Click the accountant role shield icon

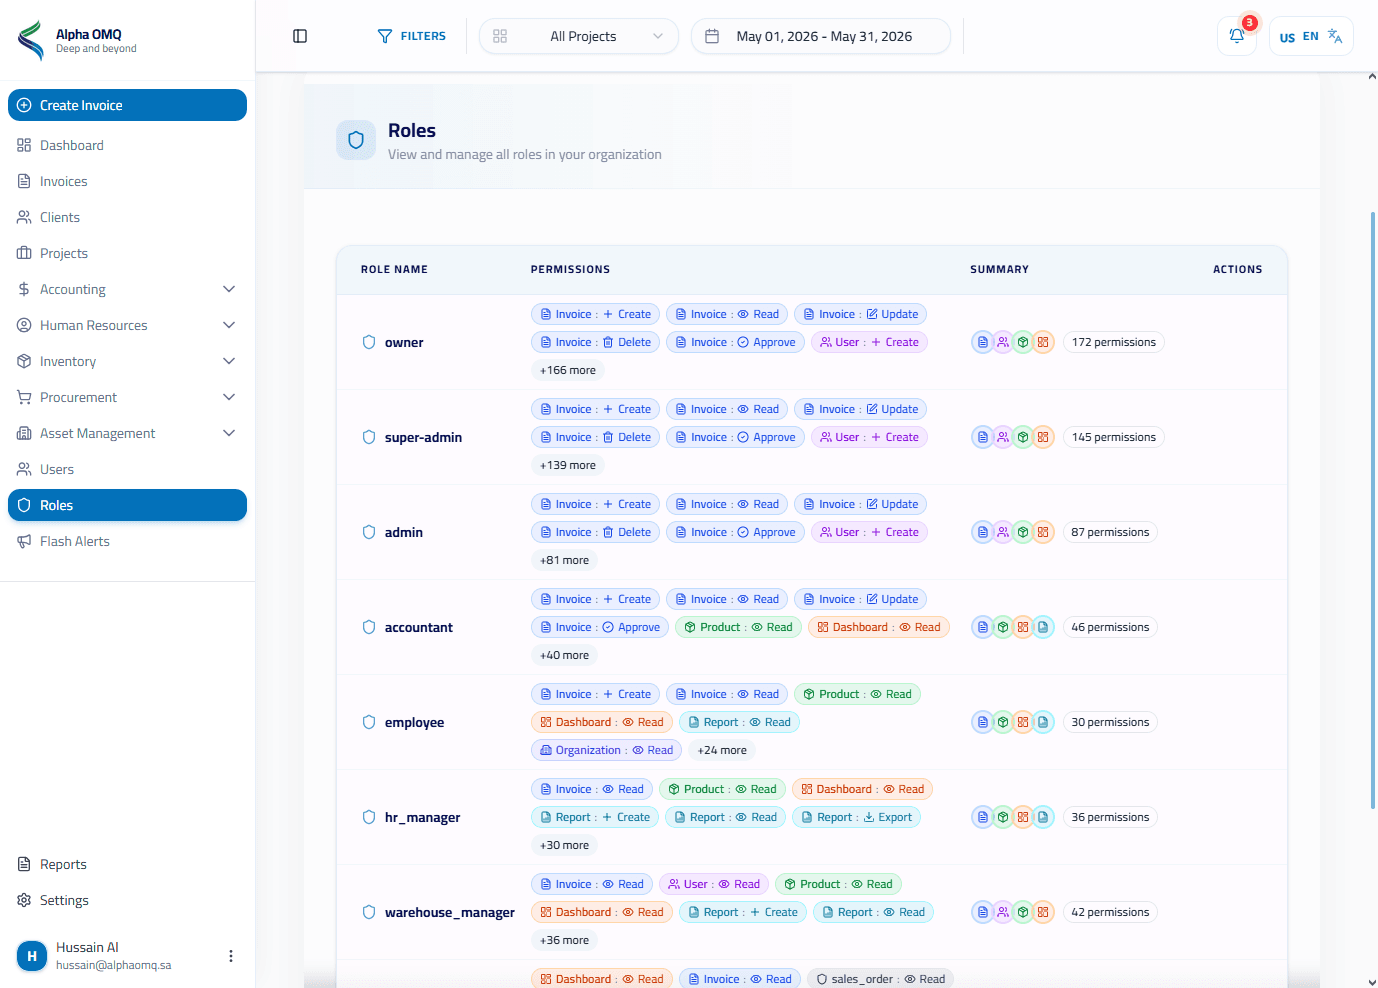(369, 627)
